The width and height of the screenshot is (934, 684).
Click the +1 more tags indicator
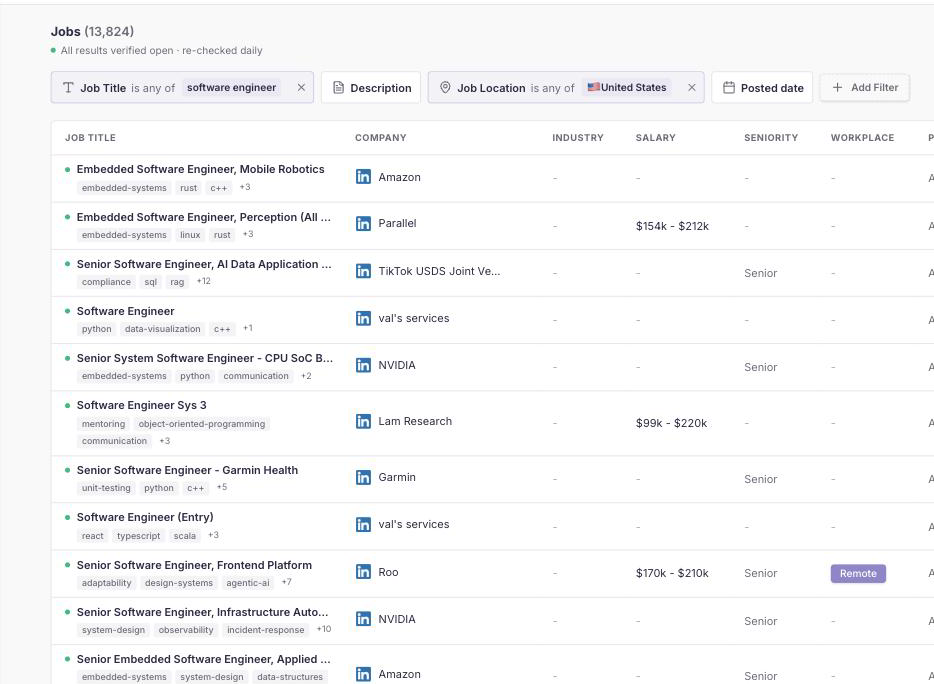(248, 328)
